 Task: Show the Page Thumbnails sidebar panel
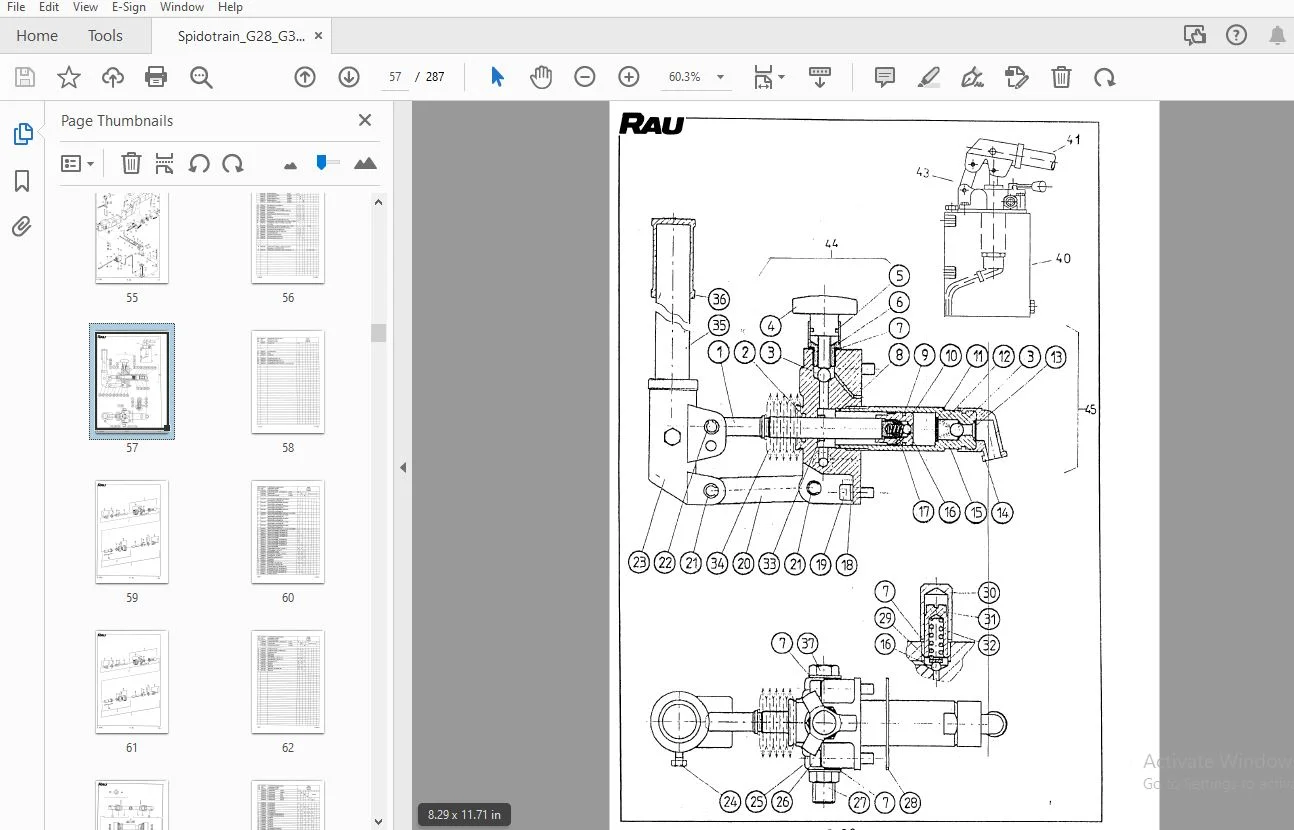click(22, 134)
